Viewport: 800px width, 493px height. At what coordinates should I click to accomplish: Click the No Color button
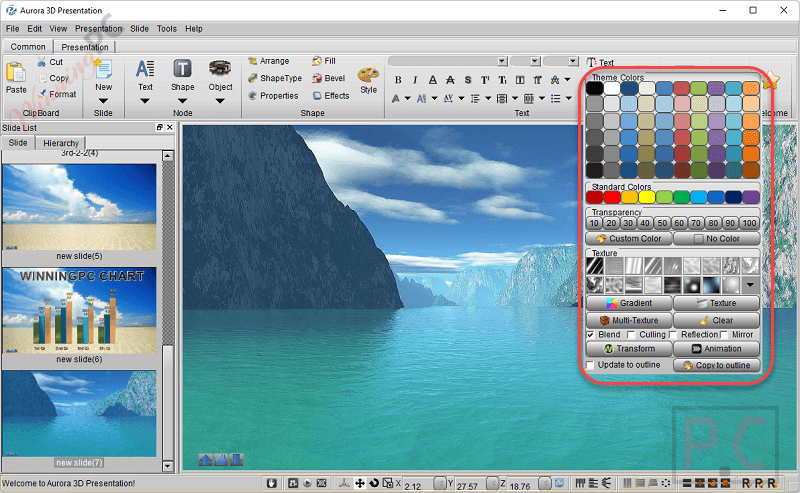point(716,238)
